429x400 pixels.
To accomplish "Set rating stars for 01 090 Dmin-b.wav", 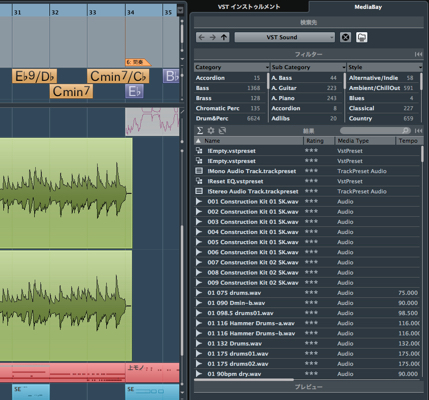I will tap(311, 303).
